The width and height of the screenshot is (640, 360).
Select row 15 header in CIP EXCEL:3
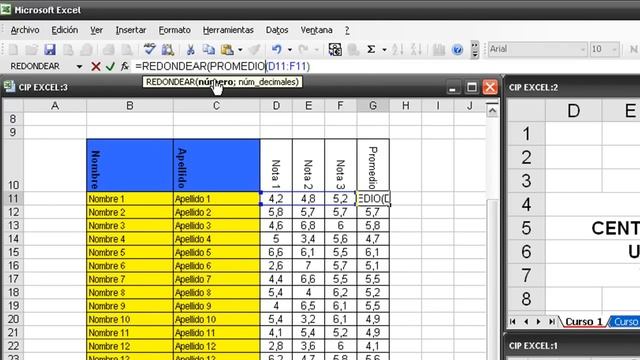pyautogui.click(x=13, y=252)
